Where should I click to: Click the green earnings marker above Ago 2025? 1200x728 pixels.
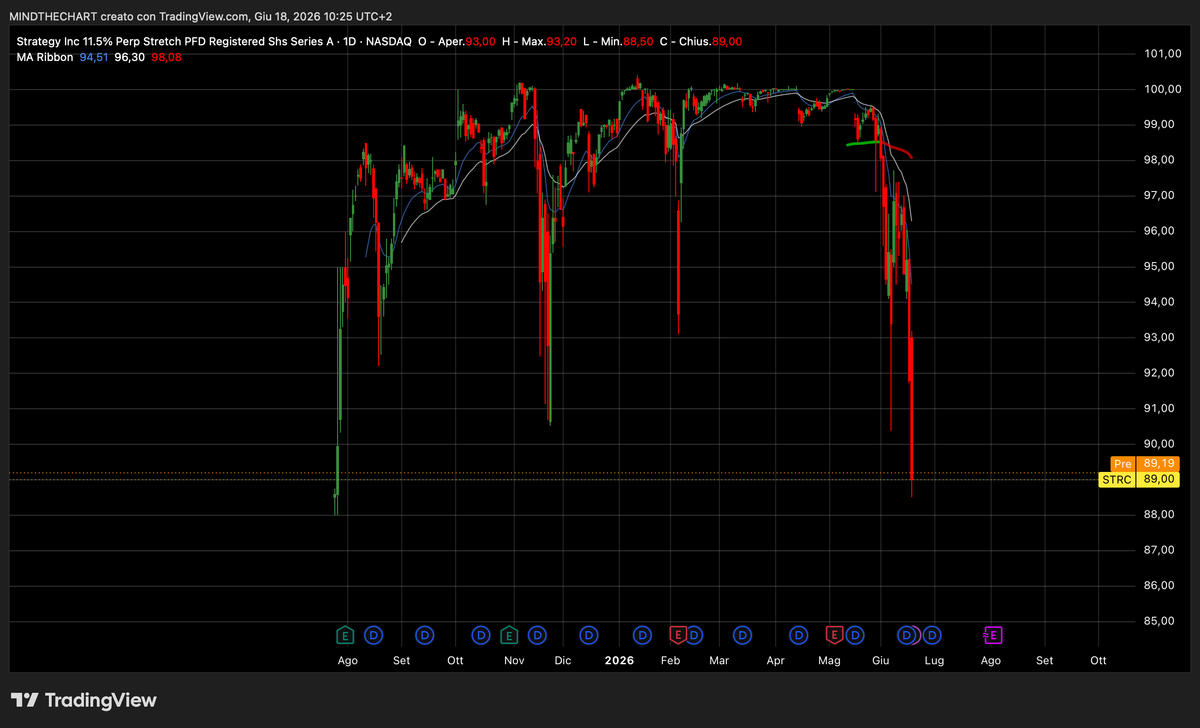[x=345, y=634]
